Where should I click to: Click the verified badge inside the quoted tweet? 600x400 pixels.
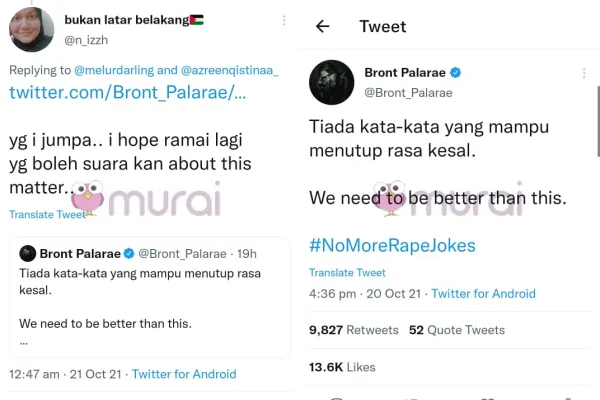127,254
